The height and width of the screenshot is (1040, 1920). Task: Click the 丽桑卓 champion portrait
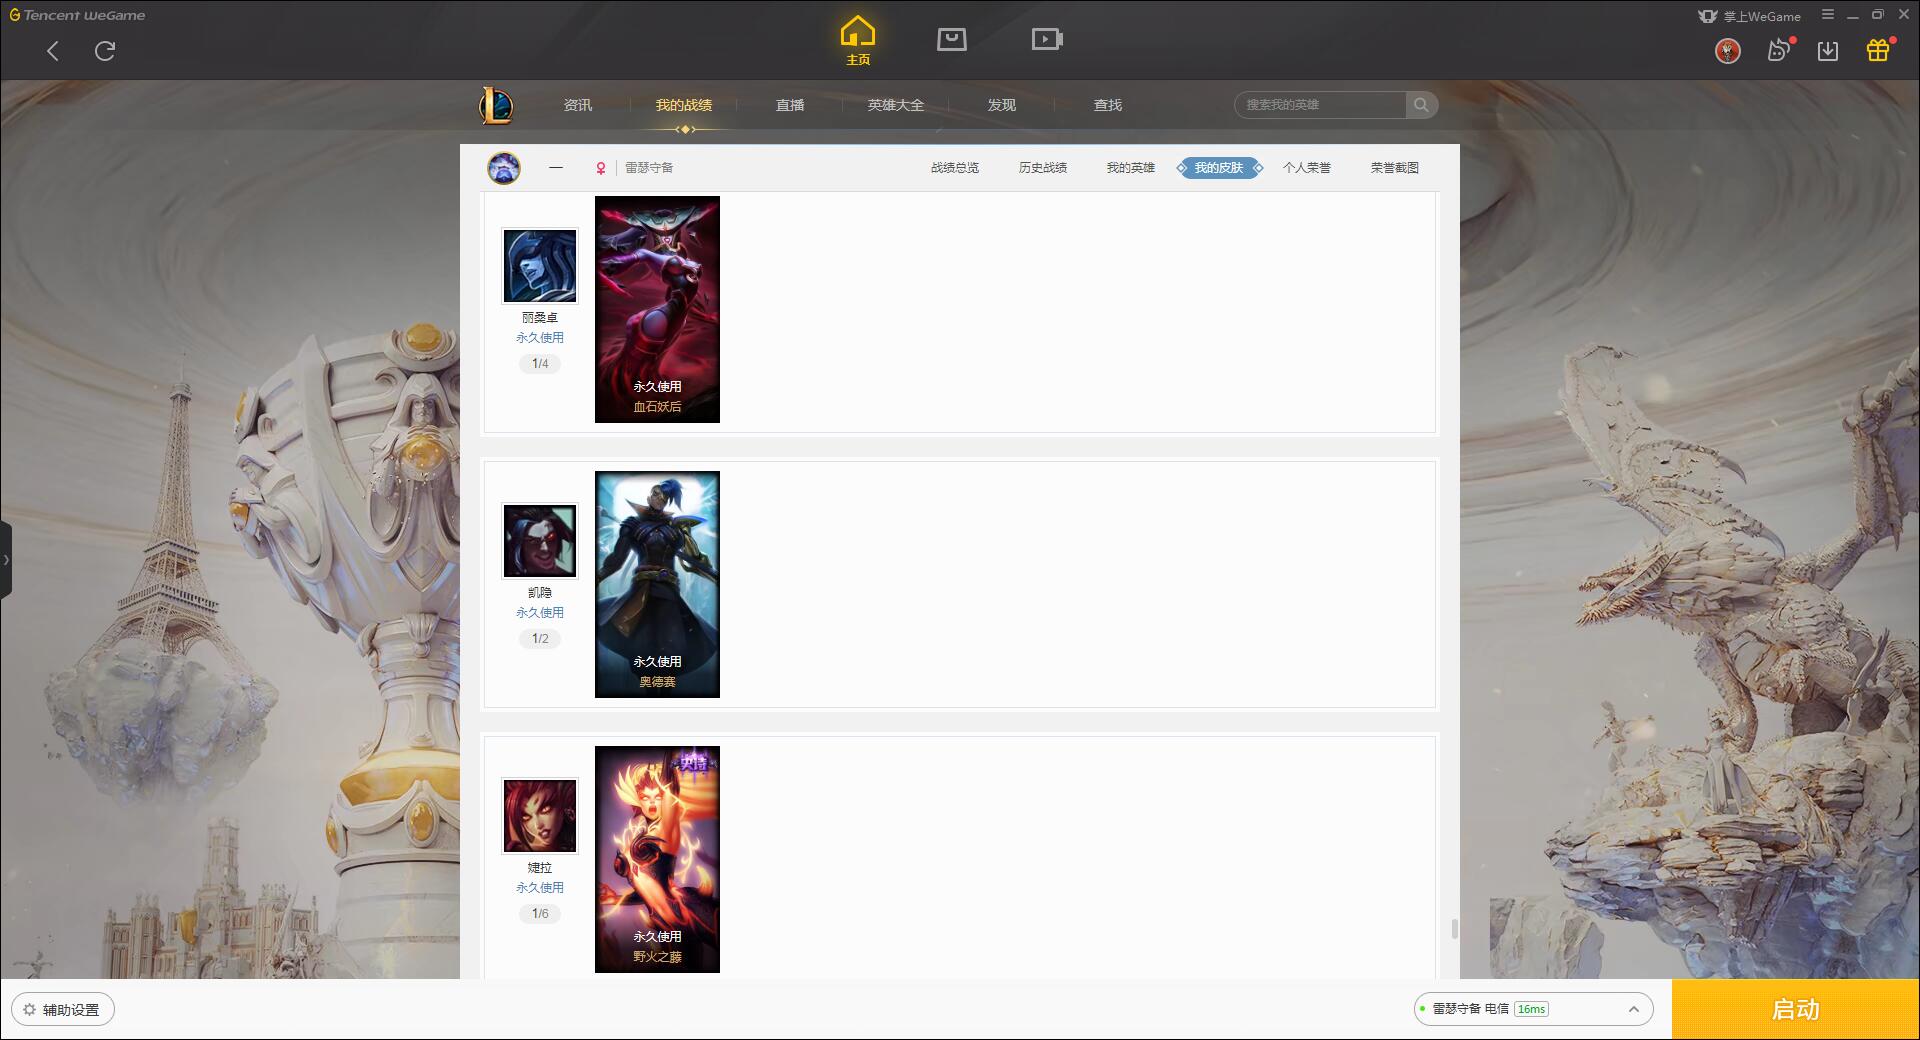coord(540,266)
